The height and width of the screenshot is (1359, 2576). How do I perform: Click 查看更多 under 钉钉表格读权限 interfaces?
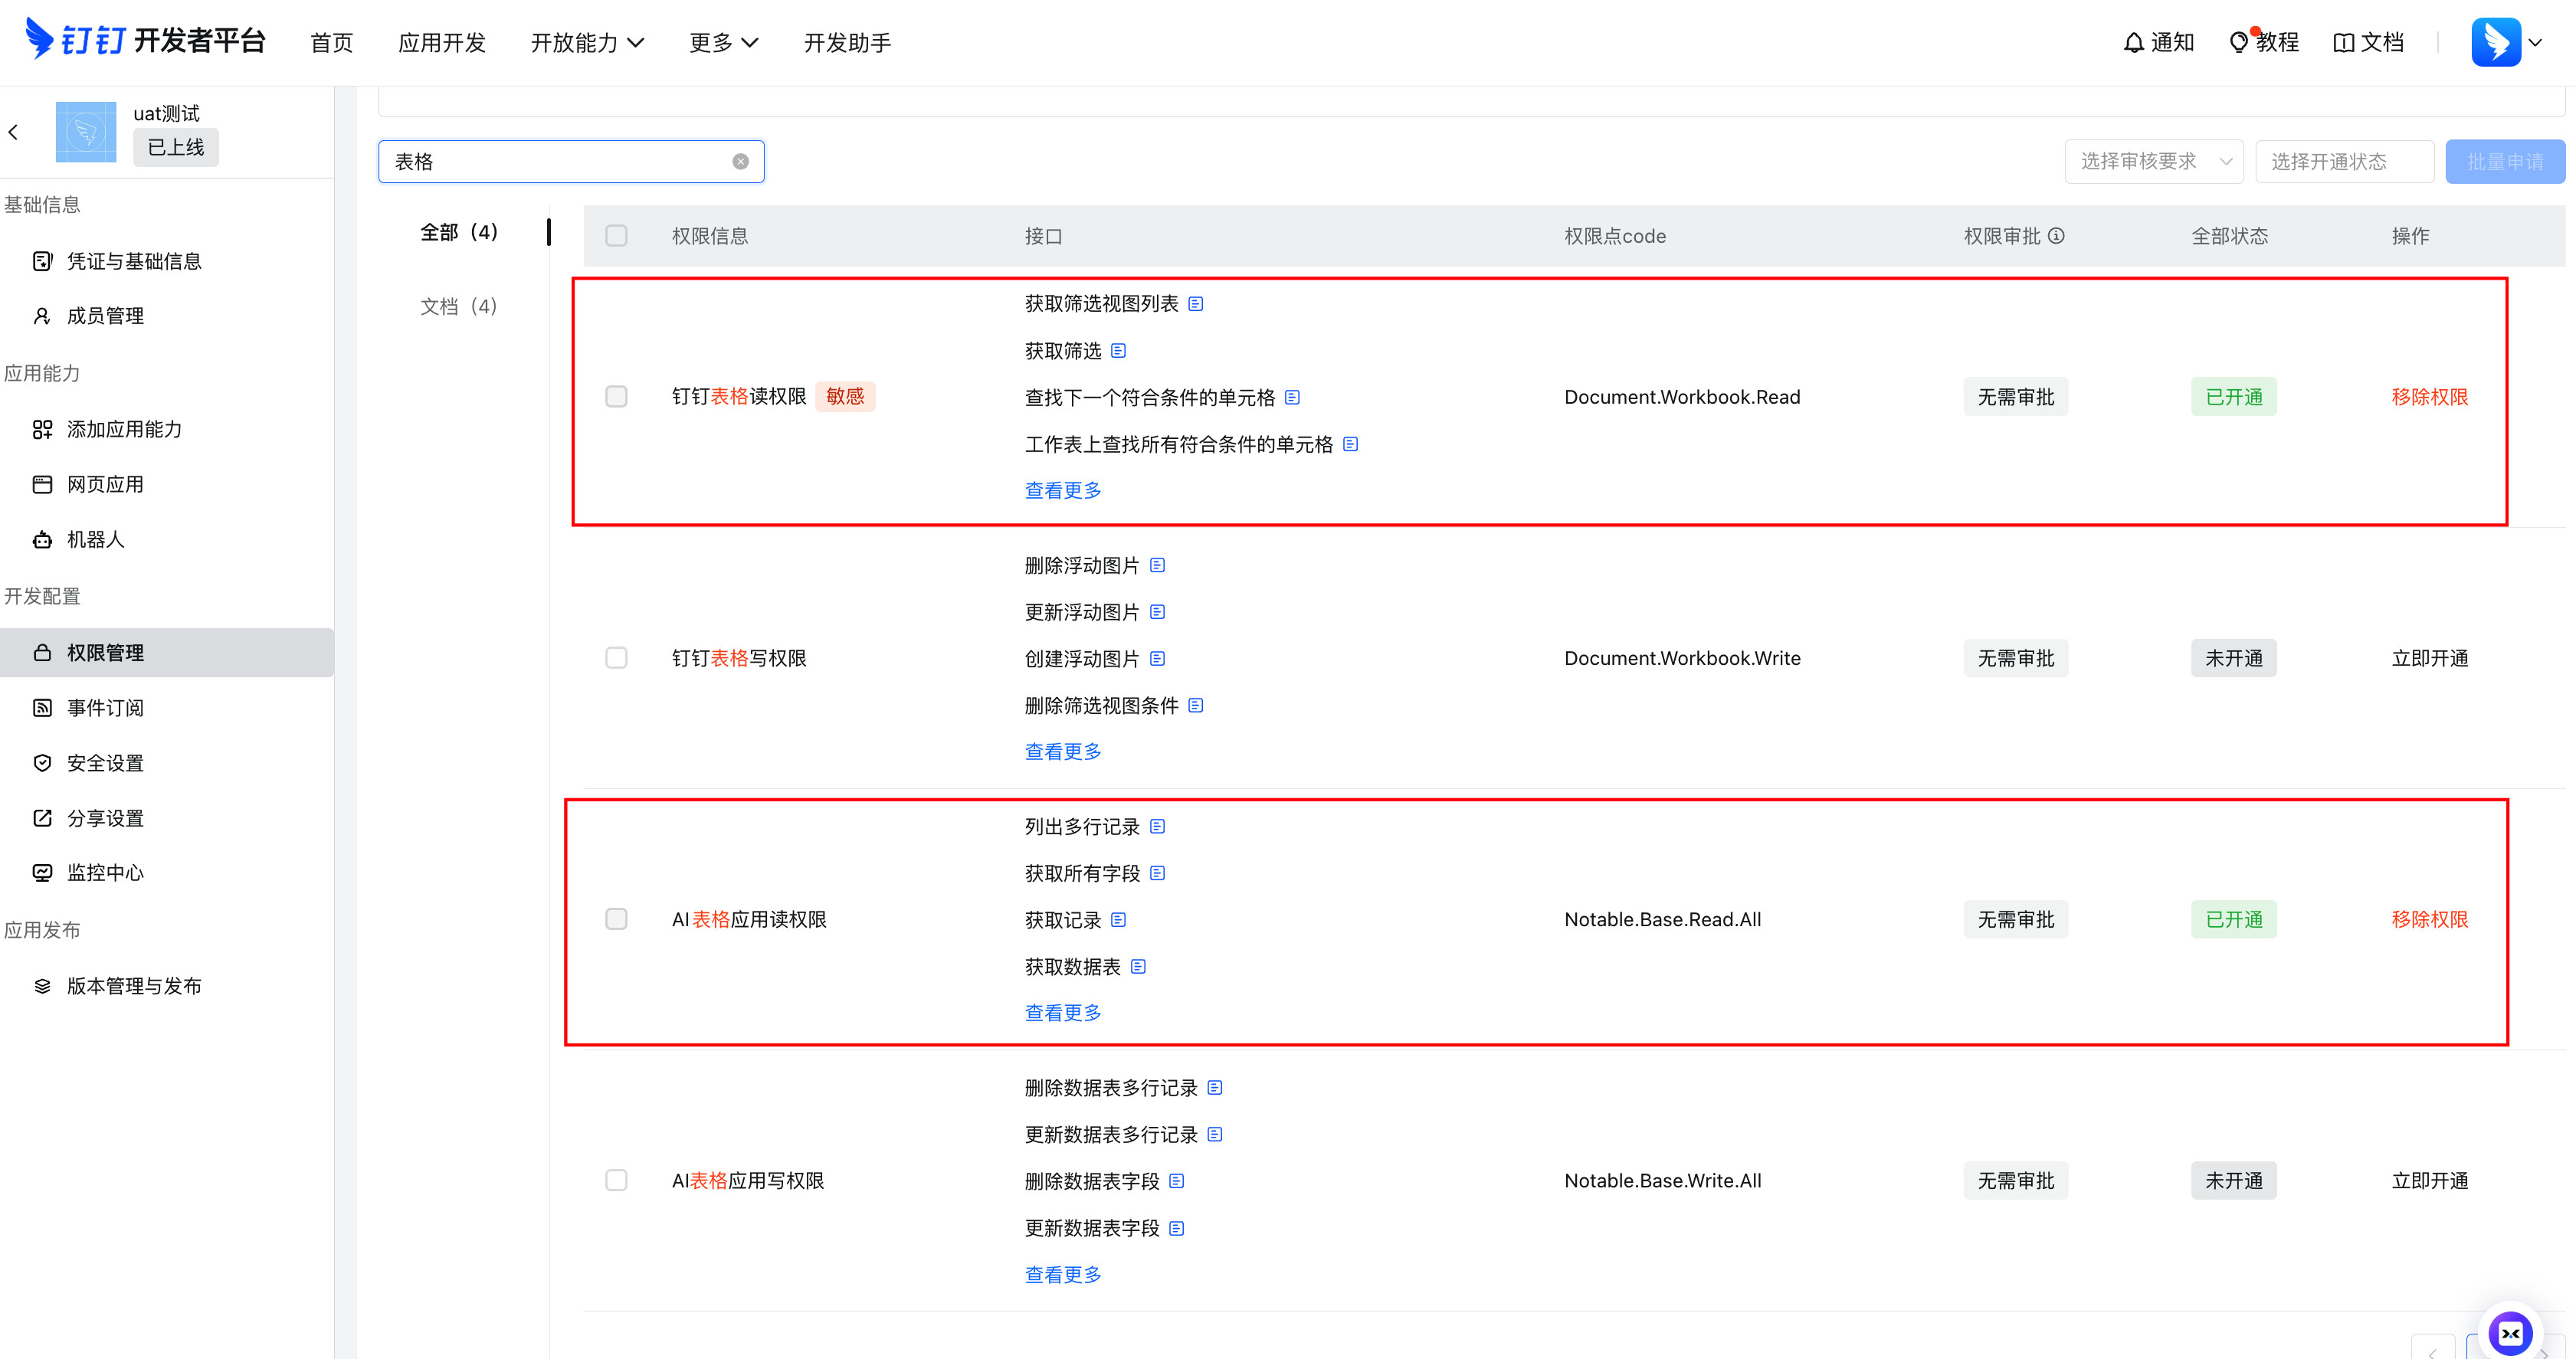tap(1063, 491)
